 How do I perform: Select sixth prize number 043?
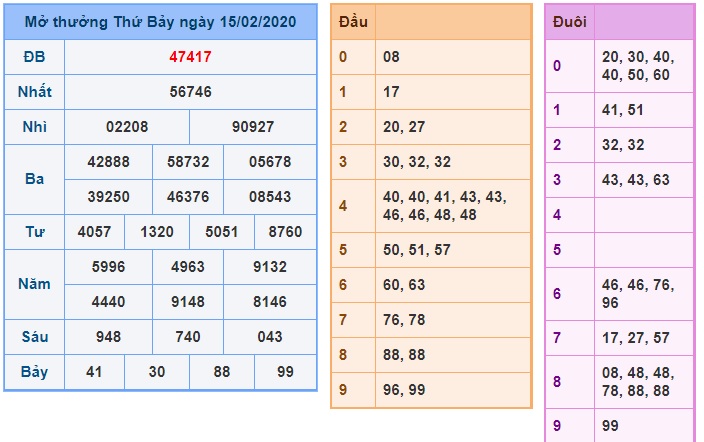pos(270,337)
